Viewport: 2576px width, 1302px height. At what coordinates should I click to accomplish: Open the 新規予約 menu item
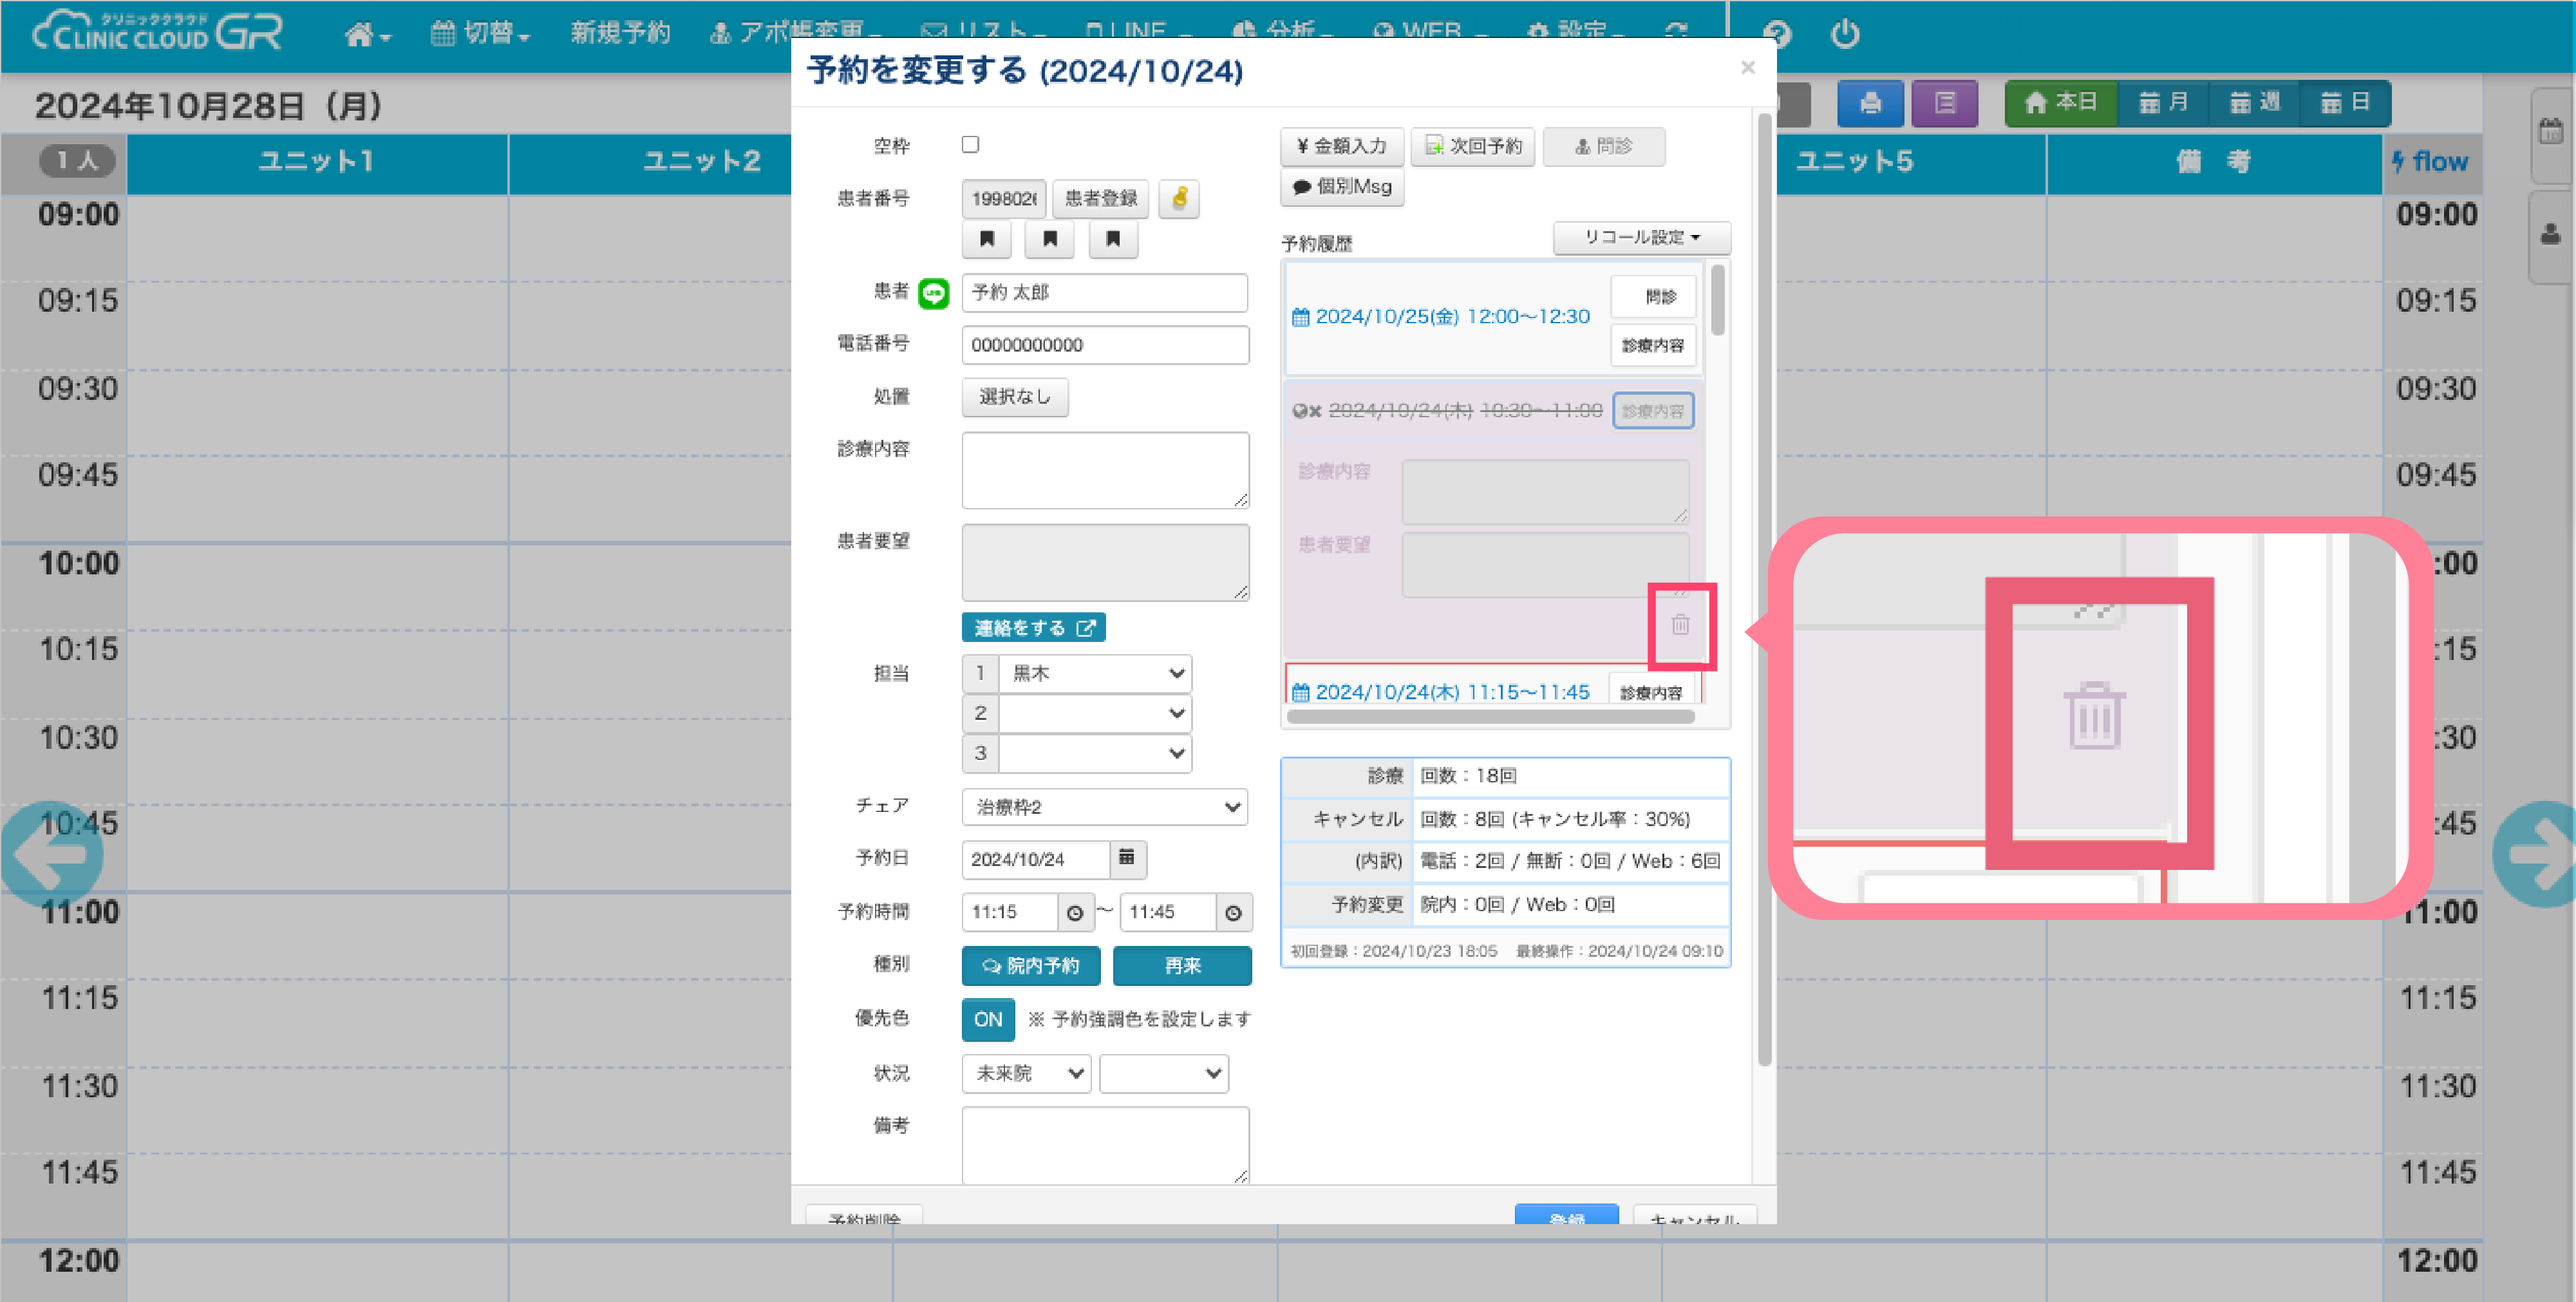(620, 33)
